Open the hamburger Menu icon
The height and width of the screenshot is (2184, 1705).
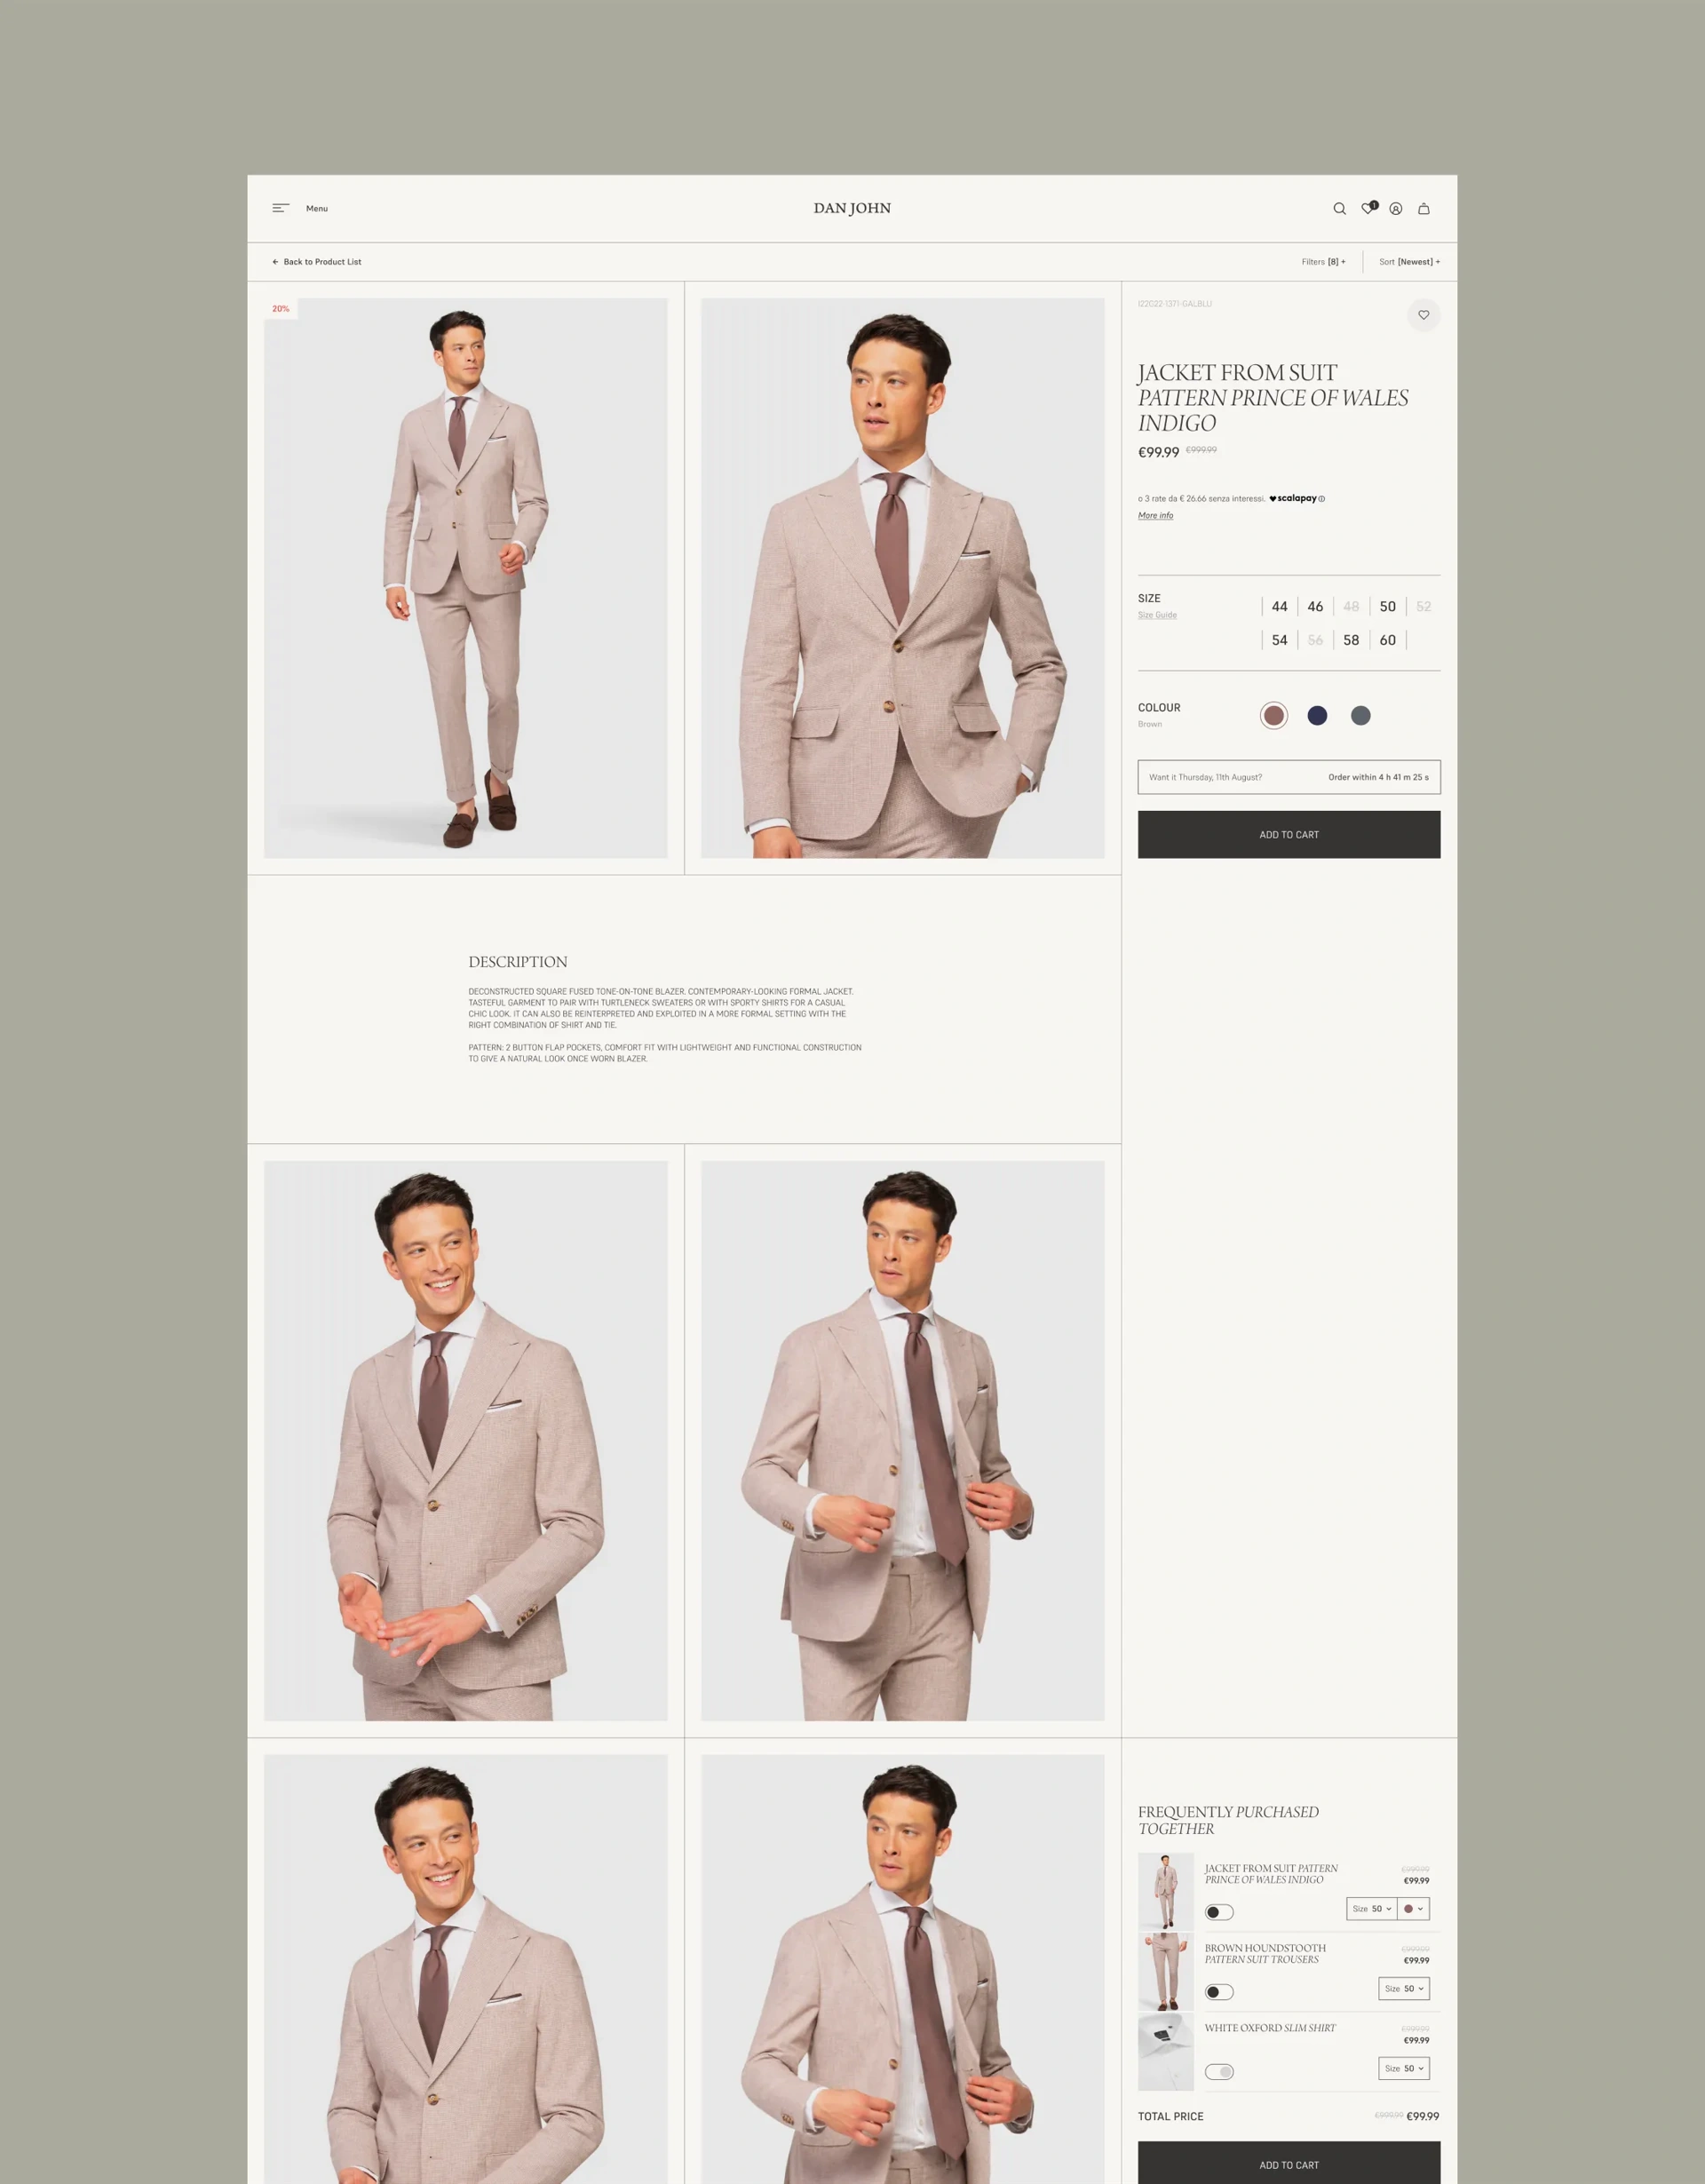[281, 208]
